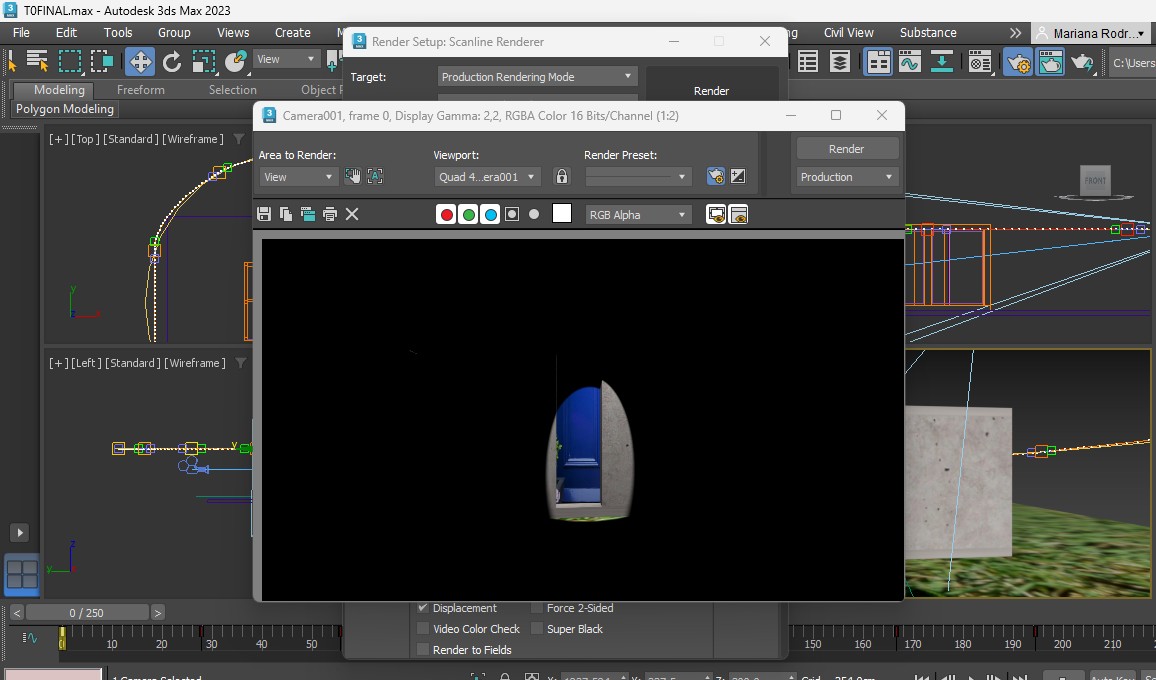Uncheck the Displacement checkbox
Screen dimensions: 1156x680
click(423, 608)
